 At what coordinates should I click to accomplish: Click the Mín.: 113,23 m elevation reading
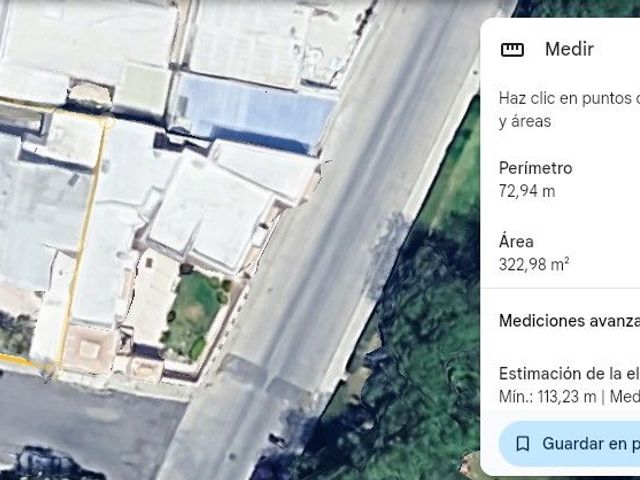547,397
